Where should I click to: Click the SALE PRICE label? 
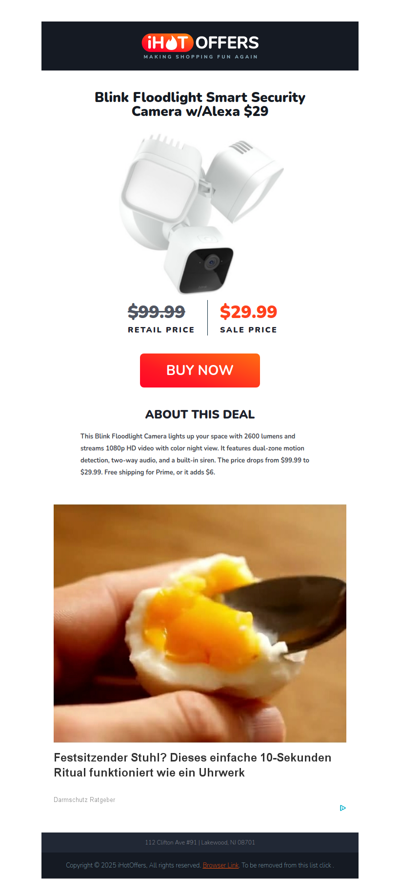[248, 330]
